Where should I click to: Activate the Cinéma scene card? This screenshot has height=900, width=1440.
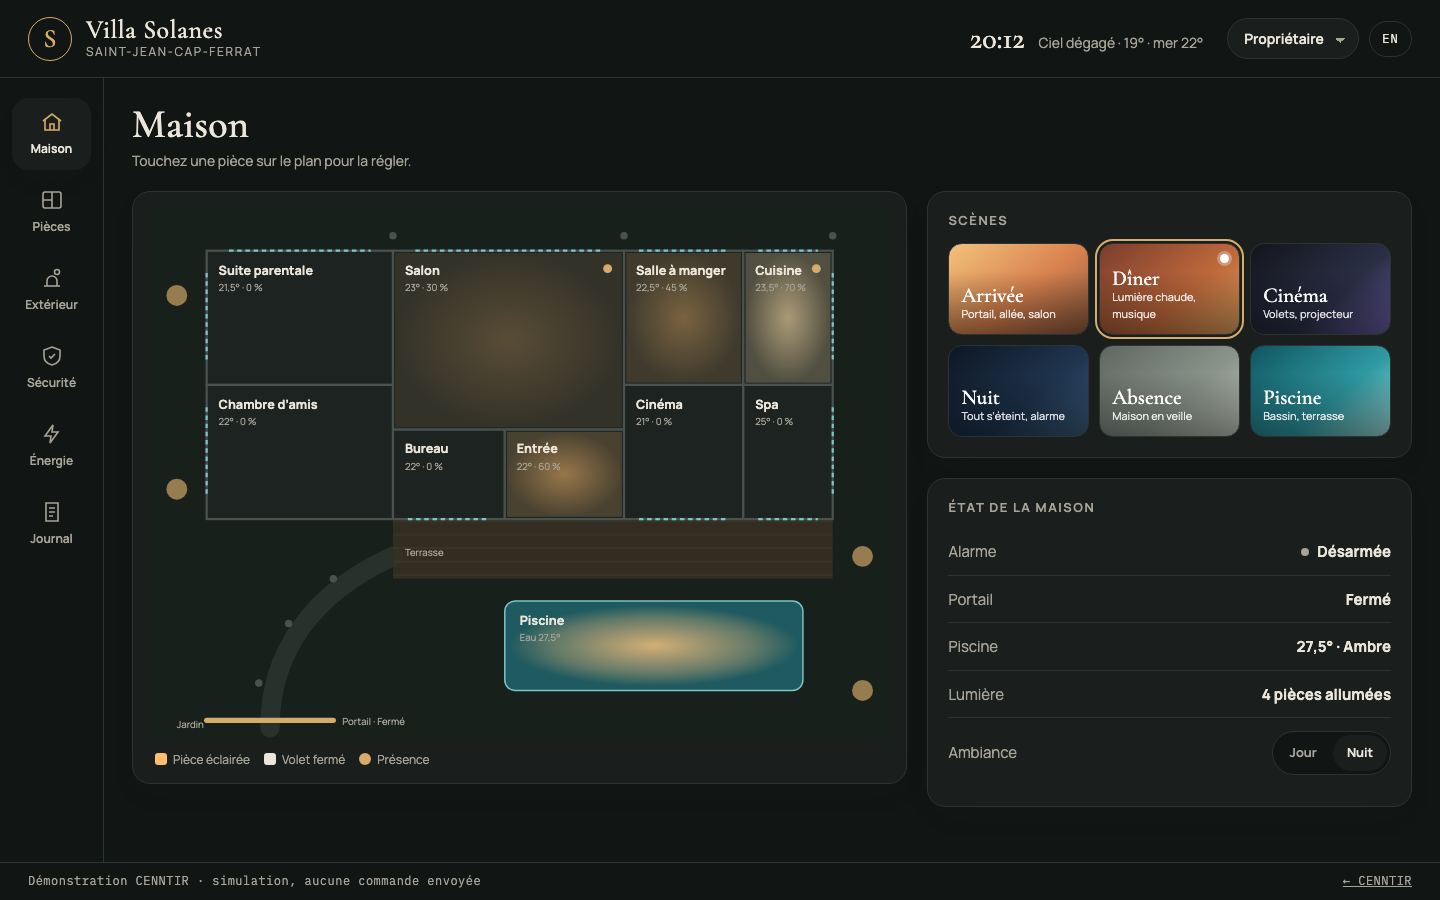pos(1320,289)
